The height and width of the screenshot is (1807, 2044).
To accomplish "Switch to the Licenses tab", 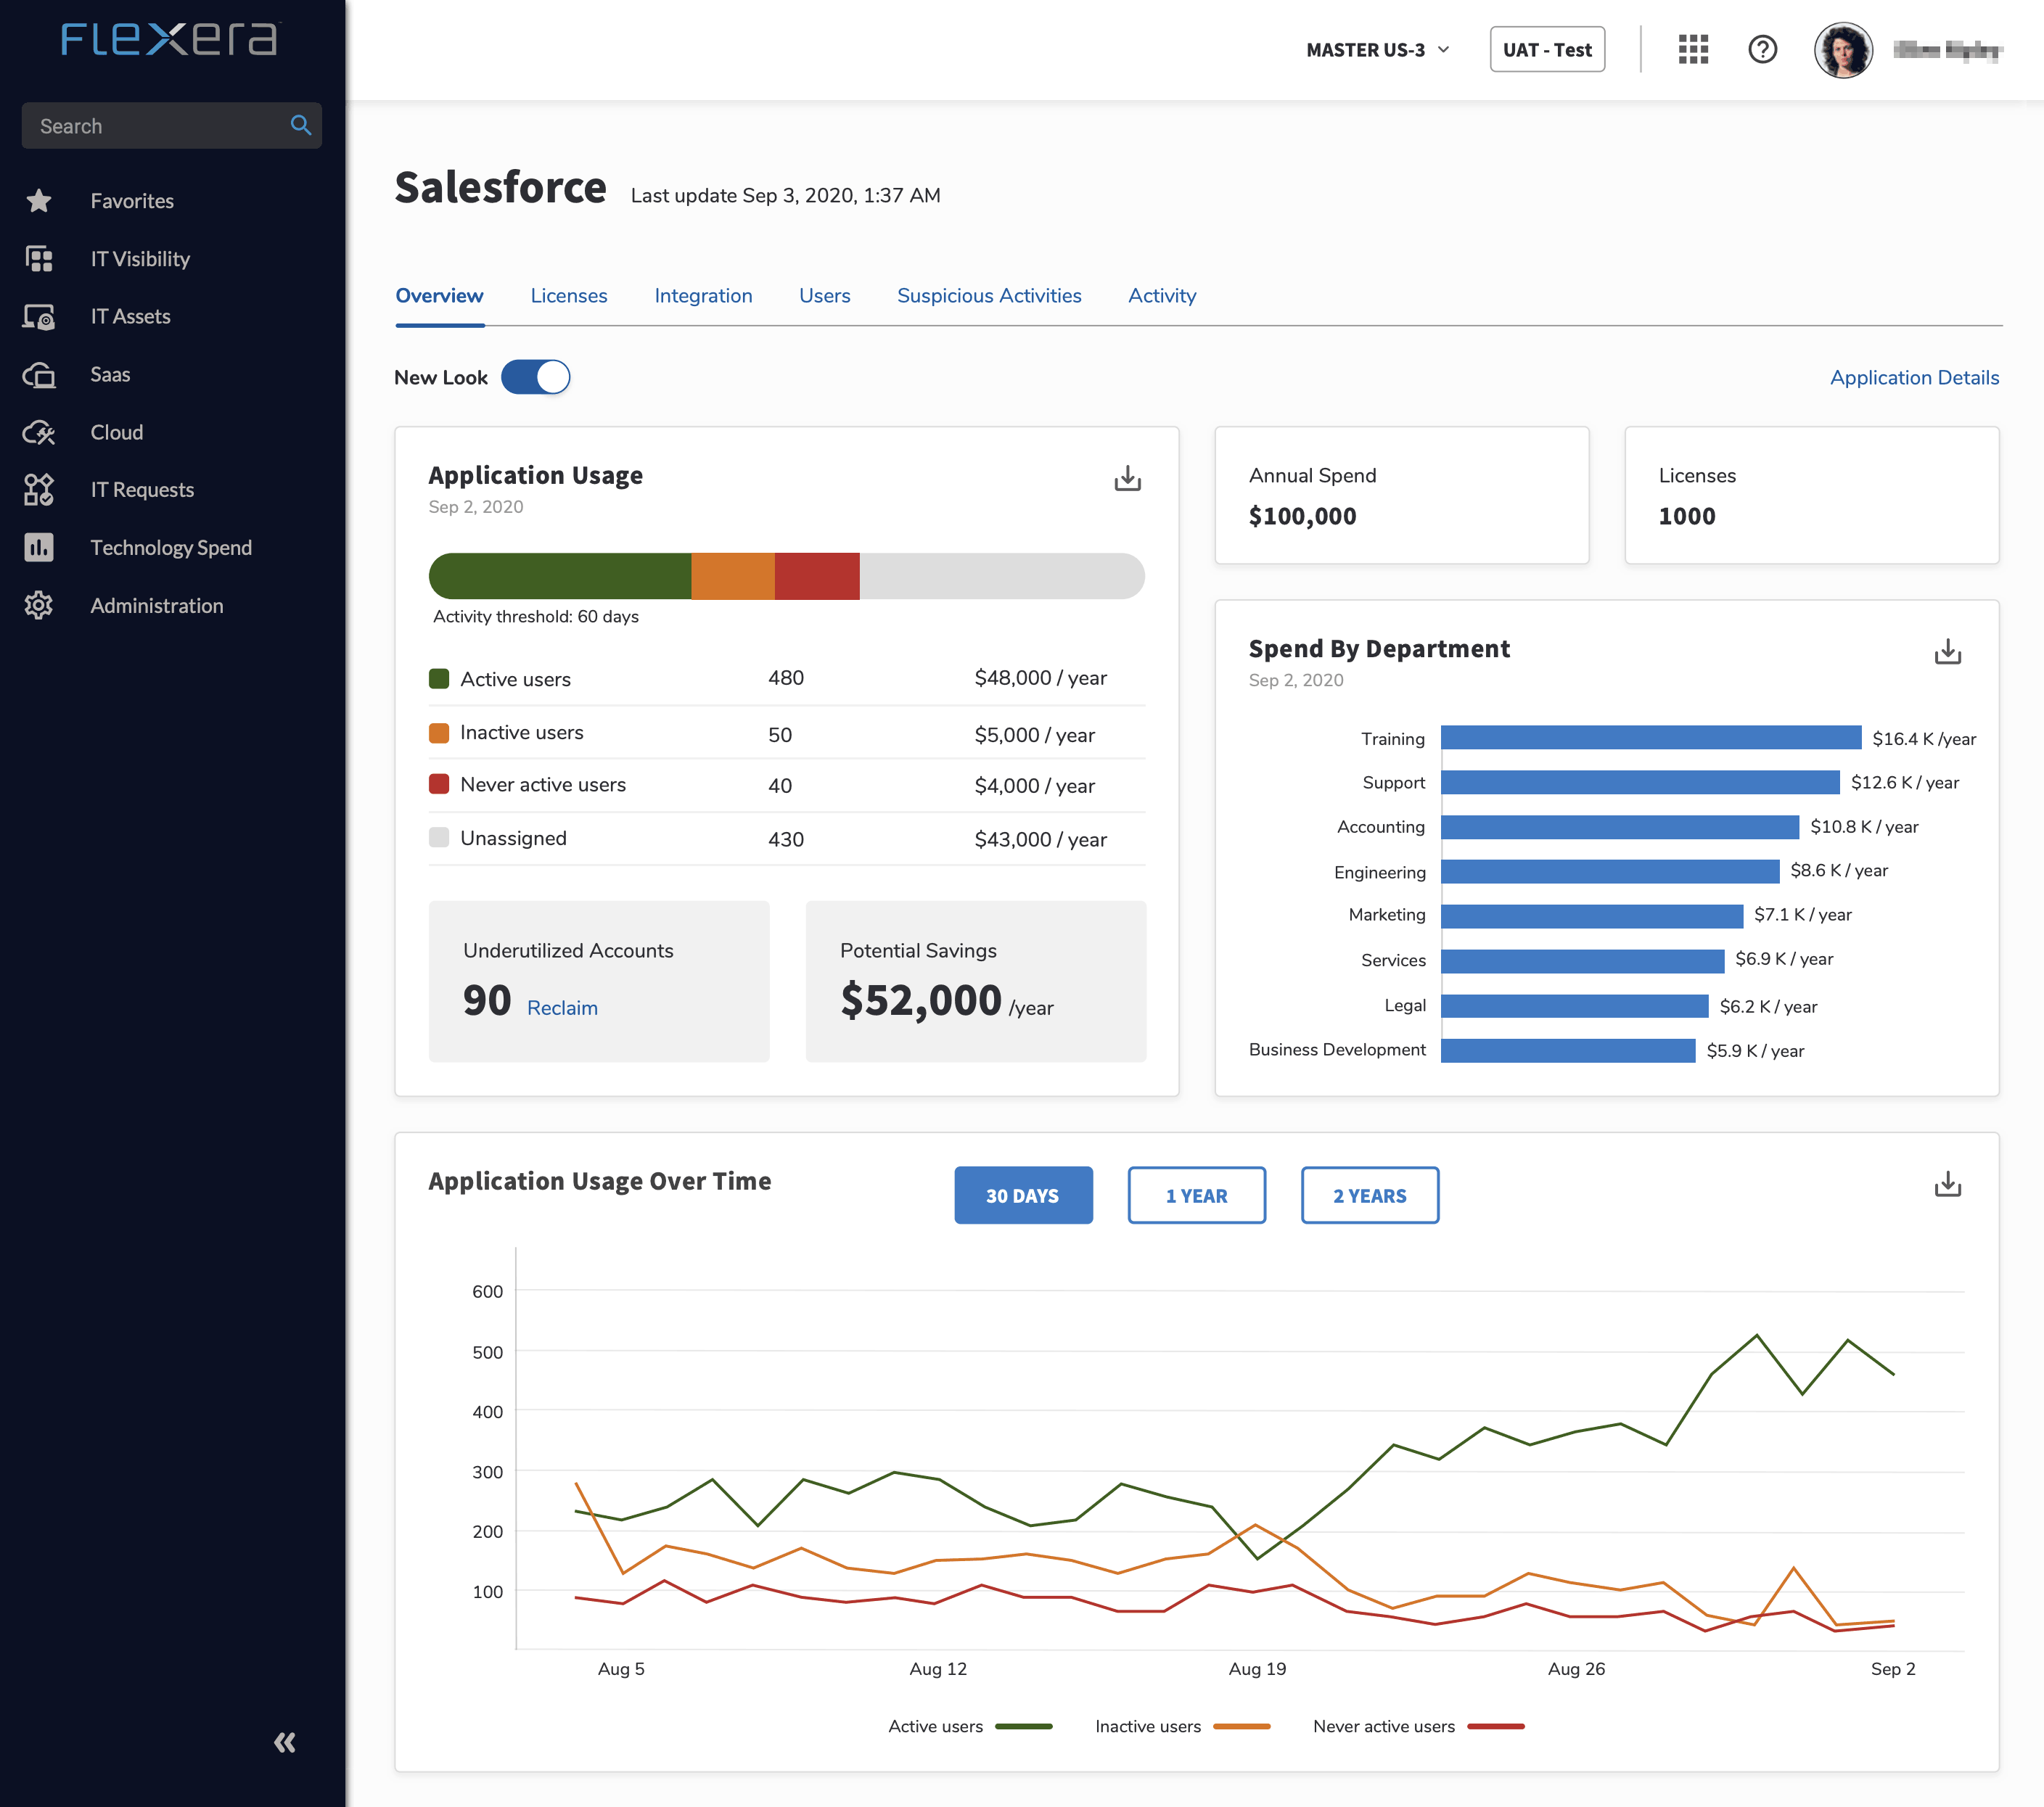I will tap(569, 296).
